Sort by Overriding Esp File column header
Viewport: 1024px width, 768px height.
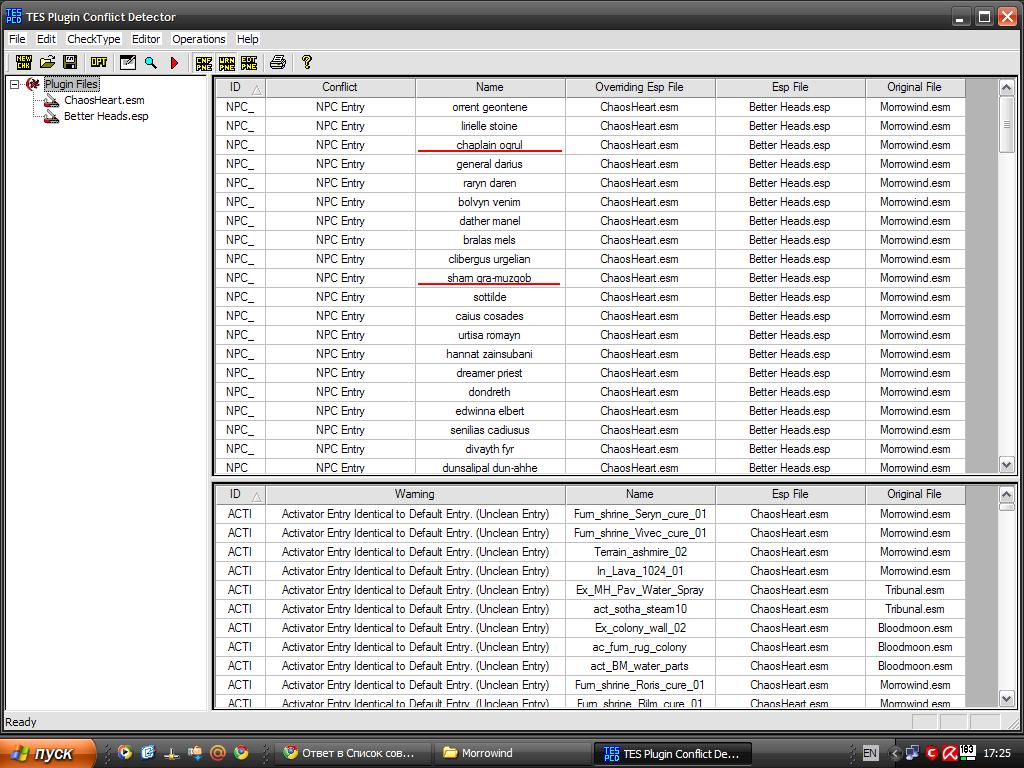click(x=639, y=88)
